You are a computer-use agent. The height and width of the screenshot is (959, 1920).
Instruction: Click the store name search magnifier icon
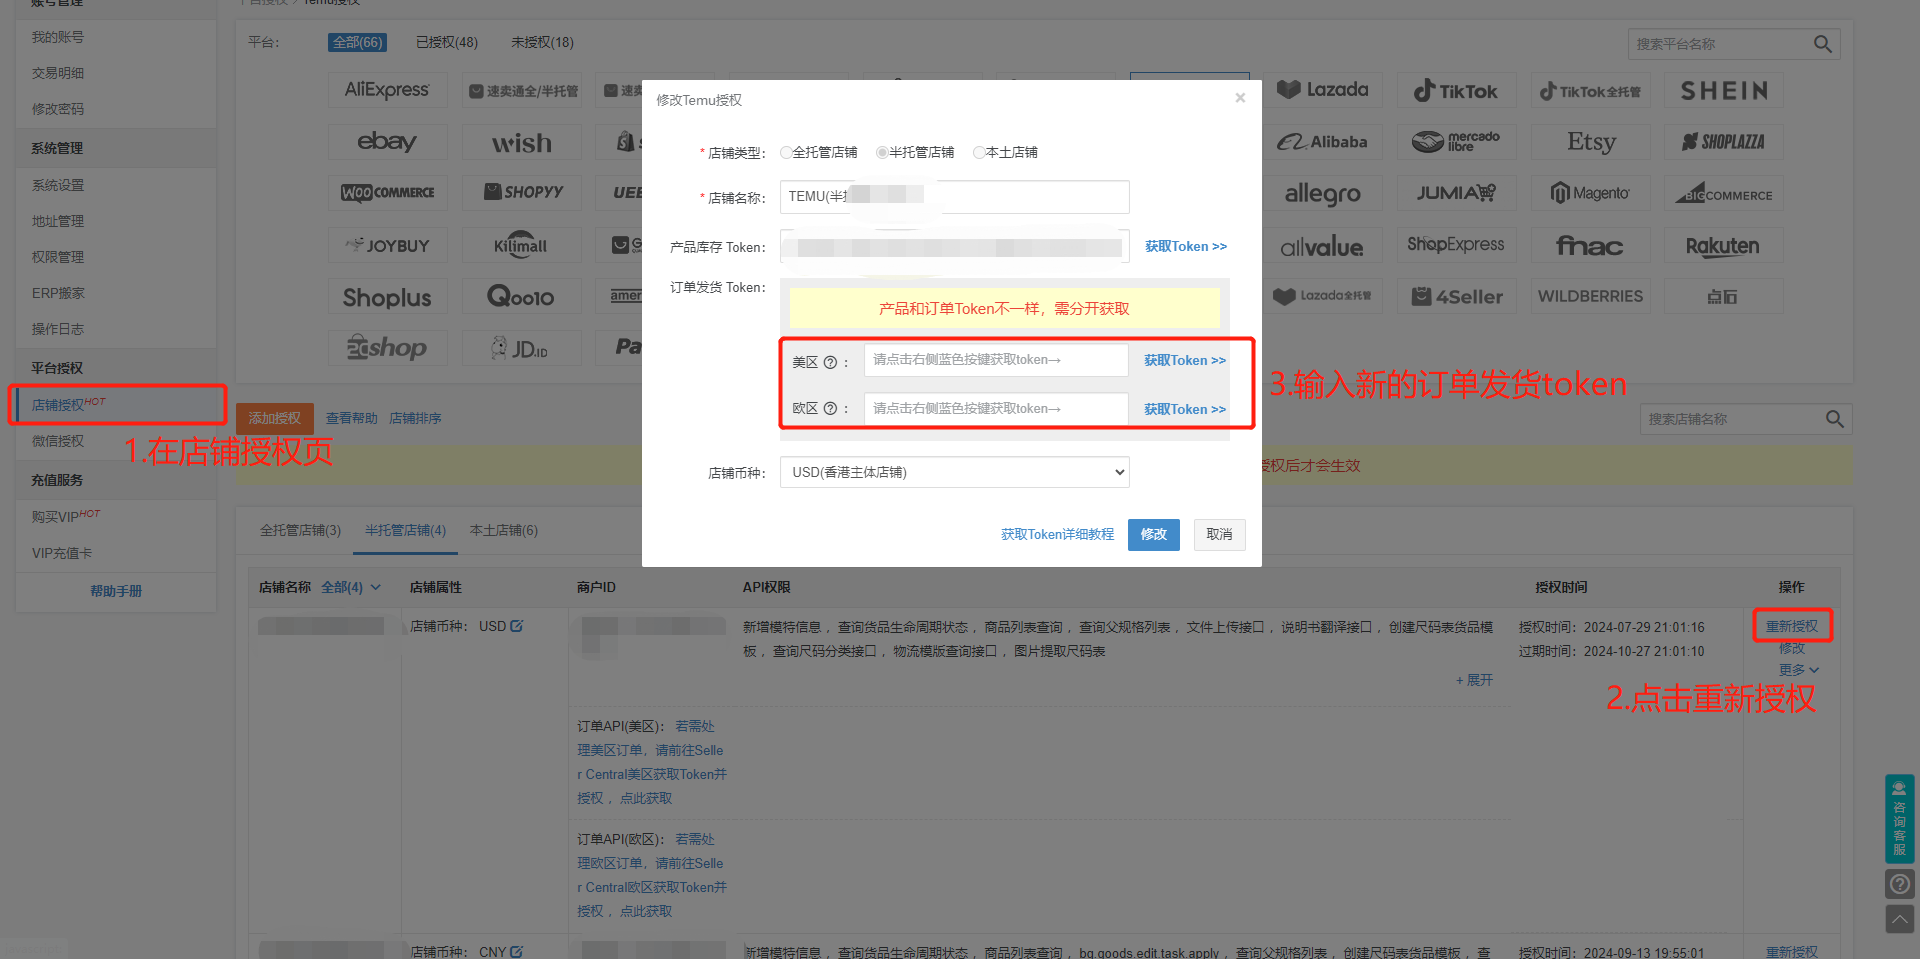(1835, 419)
